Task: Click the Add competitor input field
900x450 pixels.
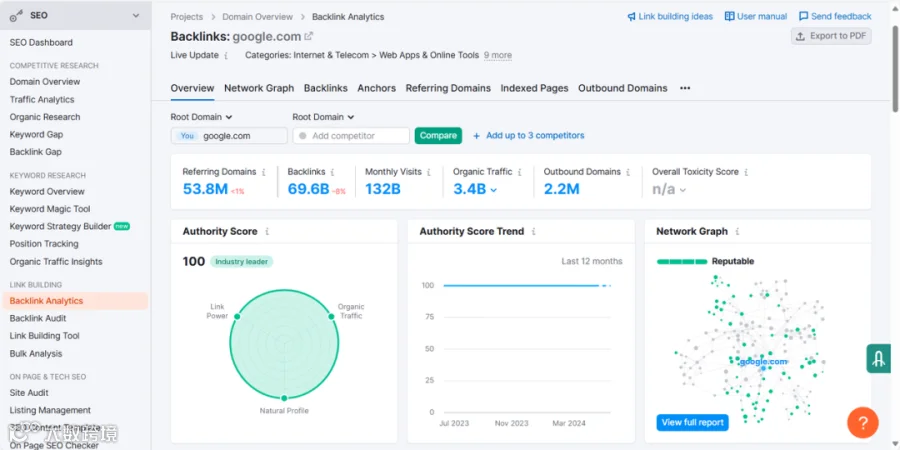Action: click(351, 135)
